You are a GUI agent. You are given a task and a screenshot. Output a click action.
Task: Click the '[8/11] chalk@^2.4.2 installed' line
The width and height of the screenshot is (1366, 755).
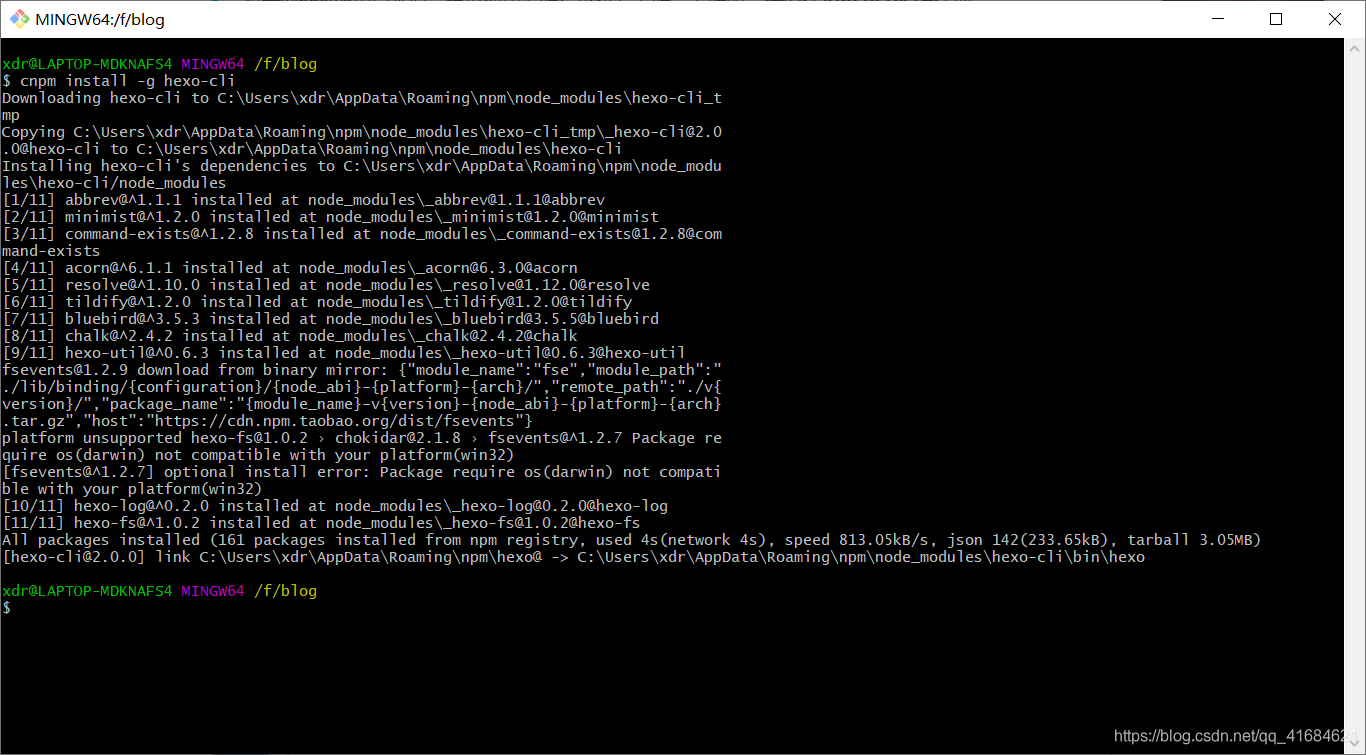(290, 336)
